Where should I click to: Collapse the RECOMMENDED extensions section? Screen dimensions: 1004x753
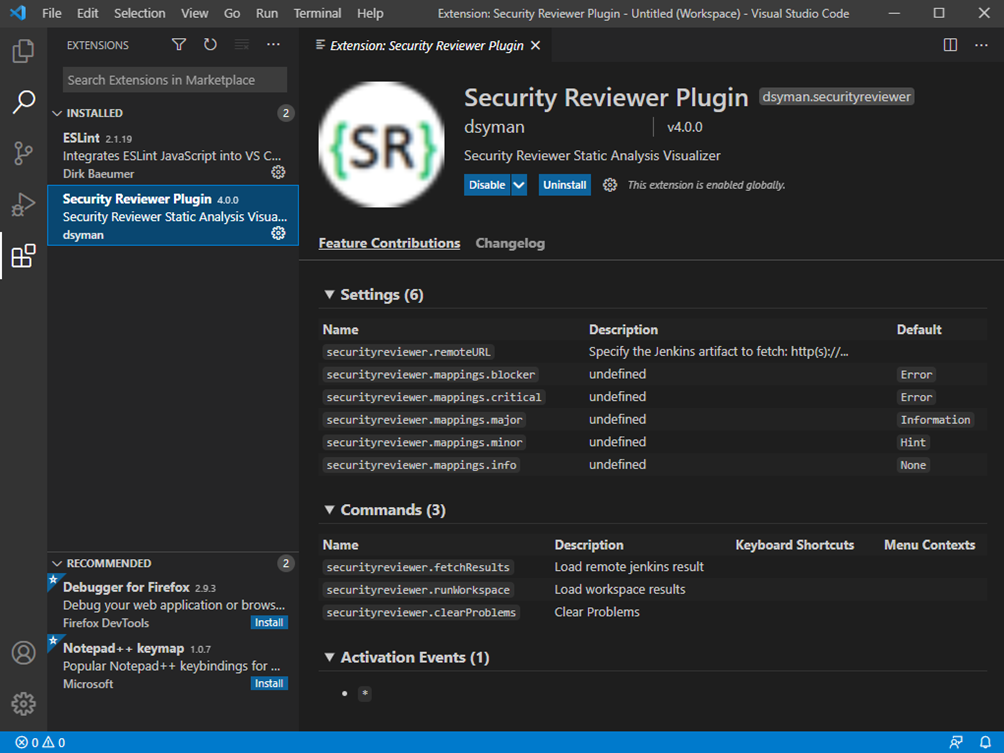pos(58,563)
